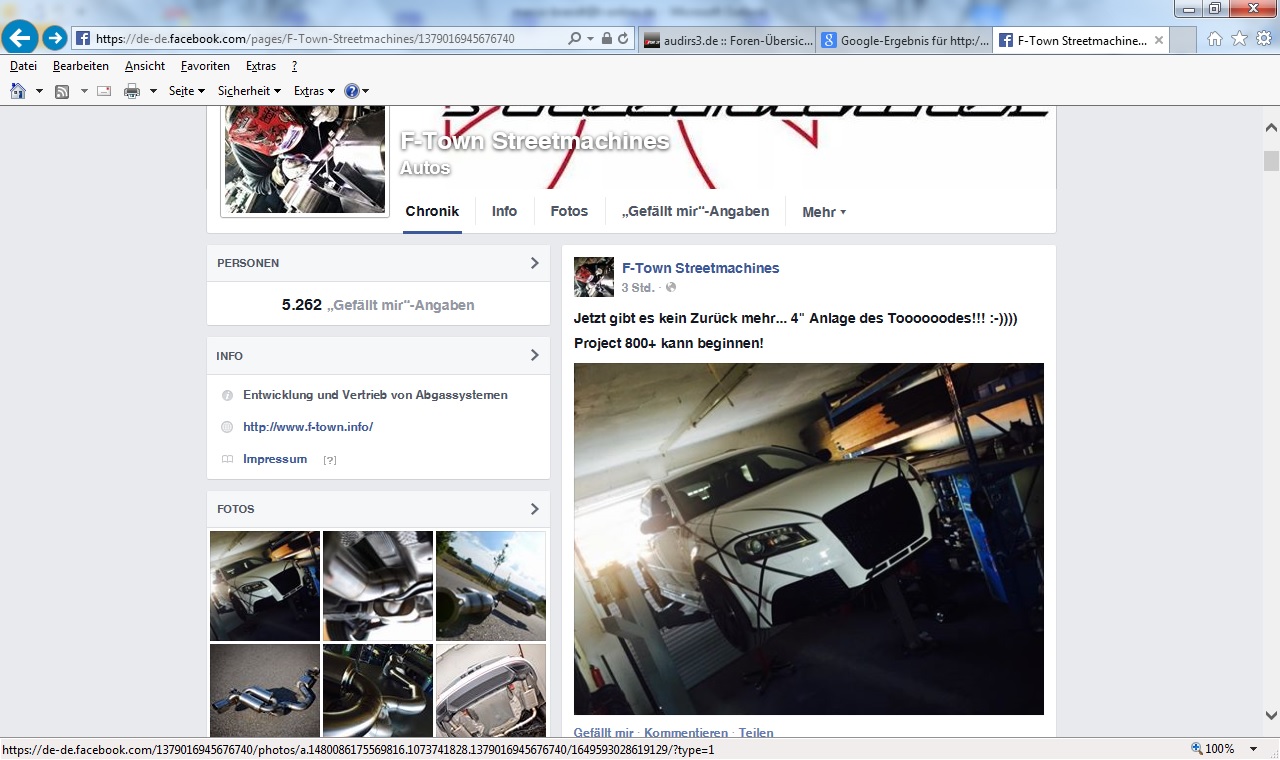This screenshot has width=1280, height=760.
Task: Open the Favorites star icon
Action: tap(1239, 39)
